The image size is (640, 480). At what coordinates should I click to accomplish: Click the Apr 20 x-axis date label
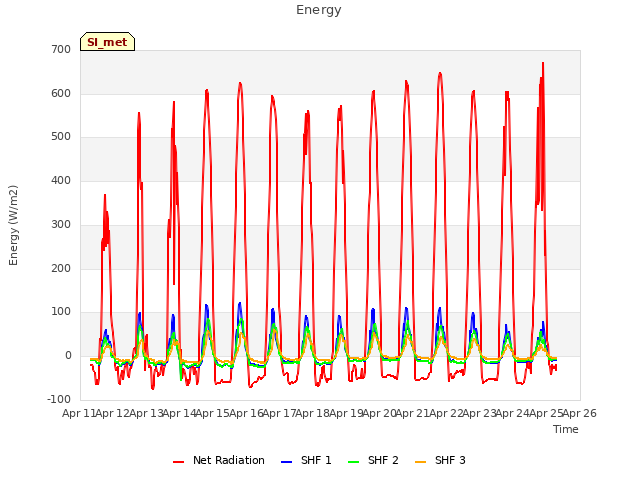click(380, 413)
